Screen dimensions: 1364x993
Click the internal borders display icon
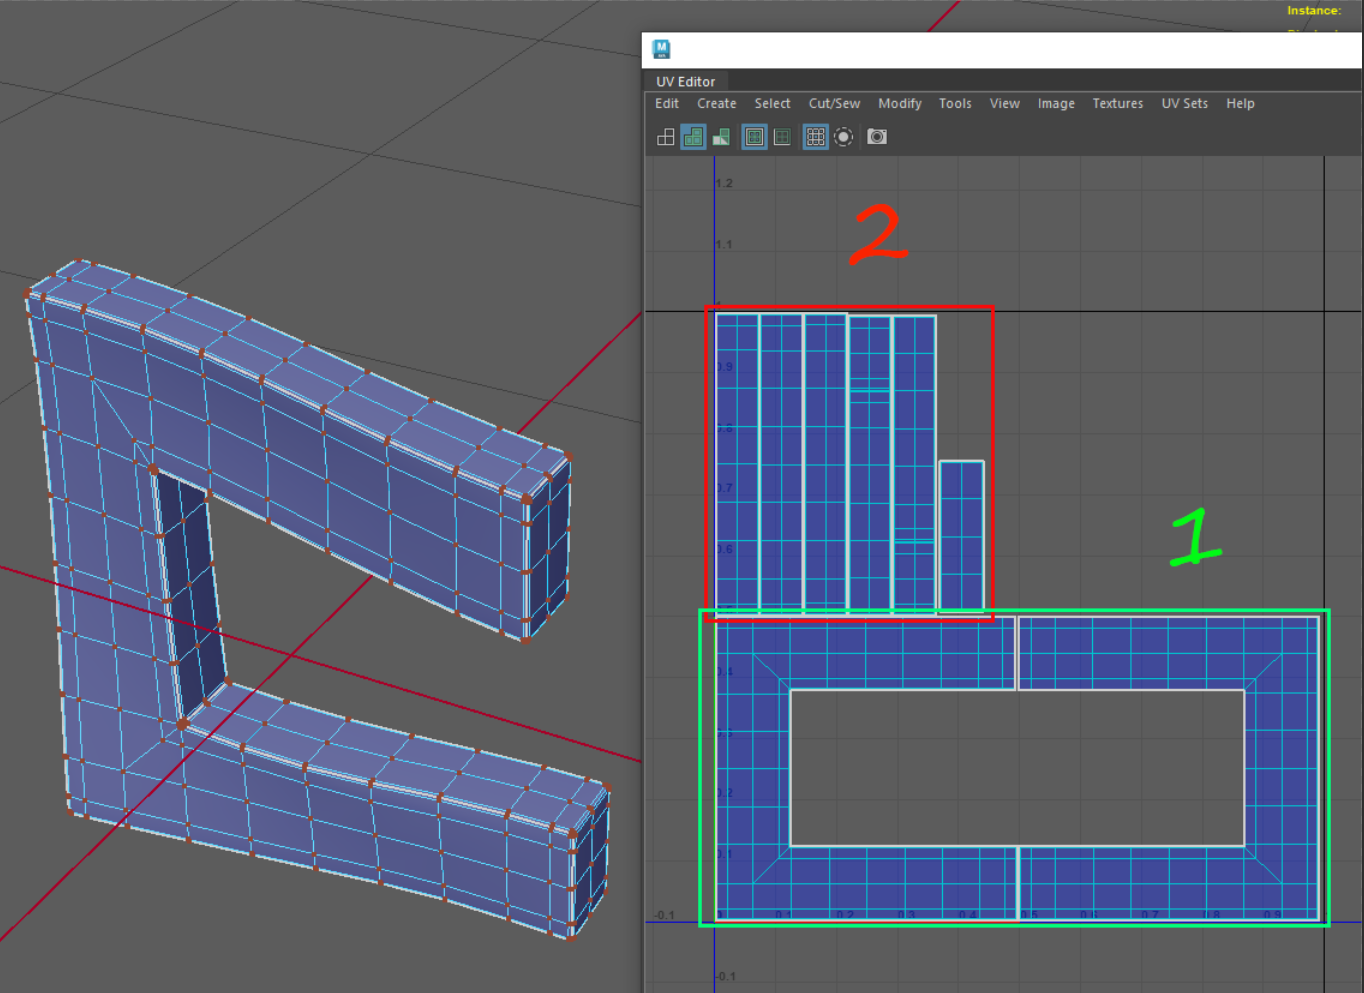tap(782, 137)
